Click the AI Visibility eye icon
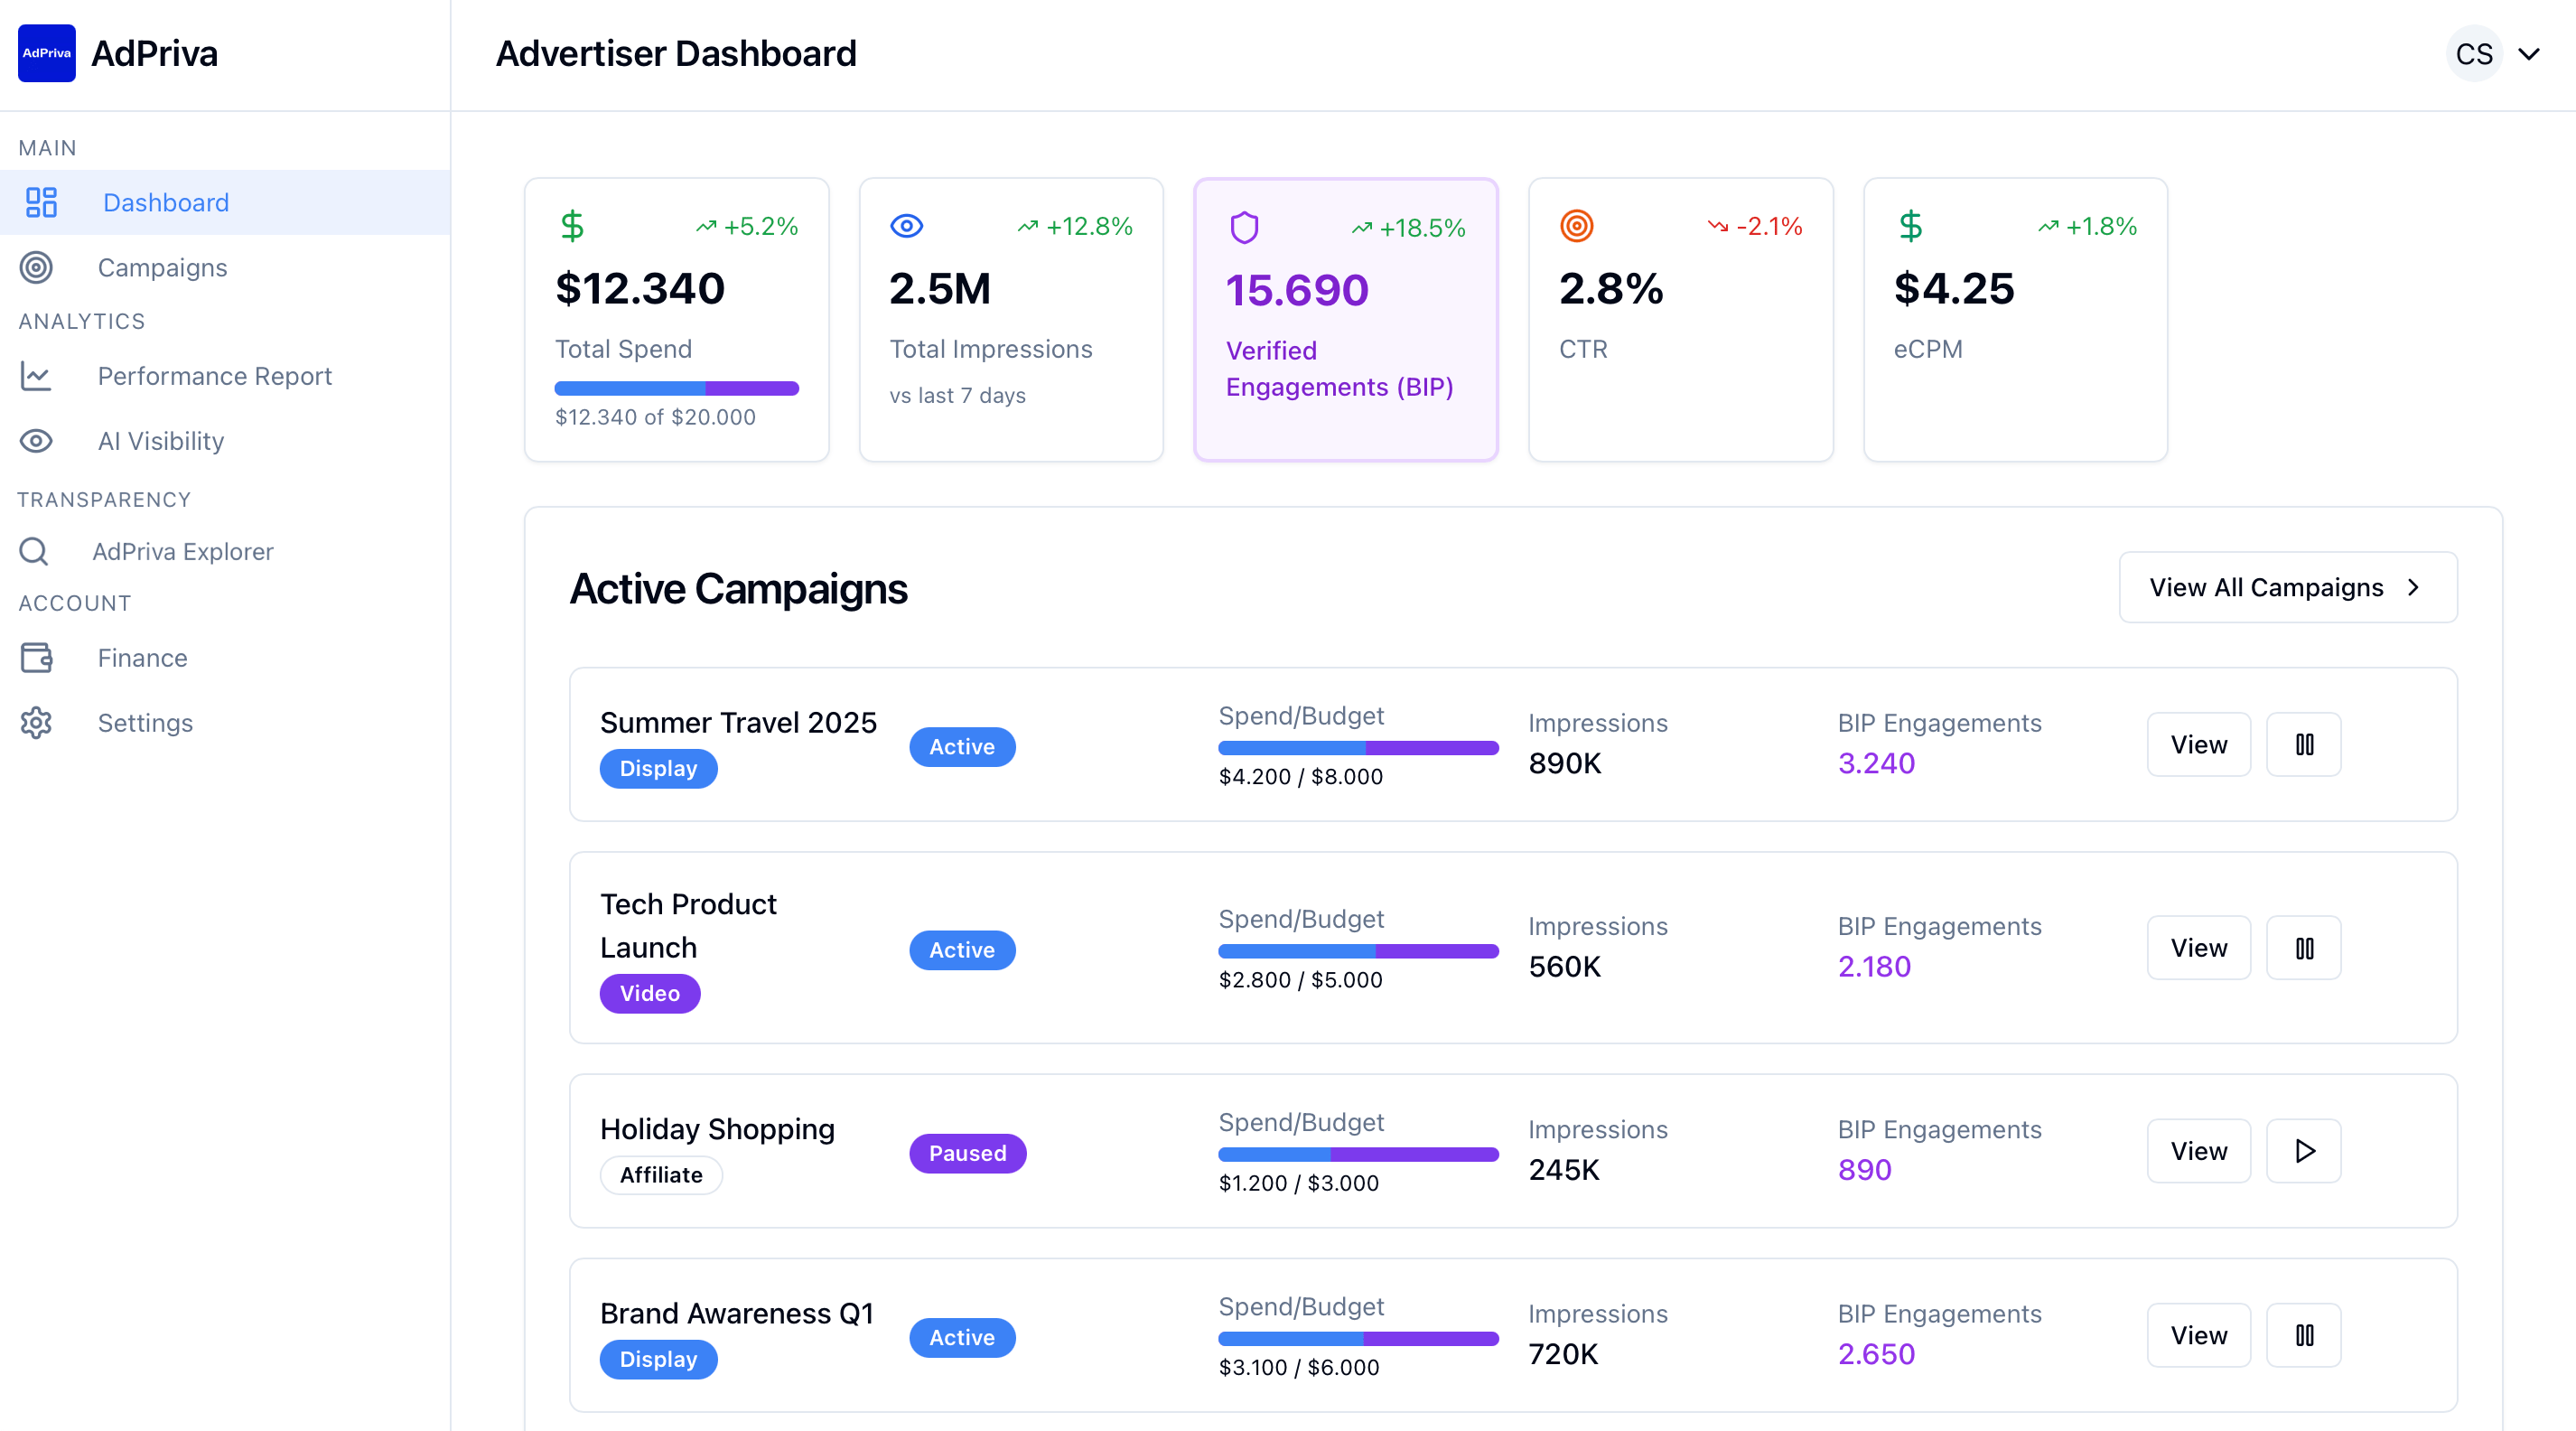This screenshot has height=1431, width=2576. tap(36, 441)
